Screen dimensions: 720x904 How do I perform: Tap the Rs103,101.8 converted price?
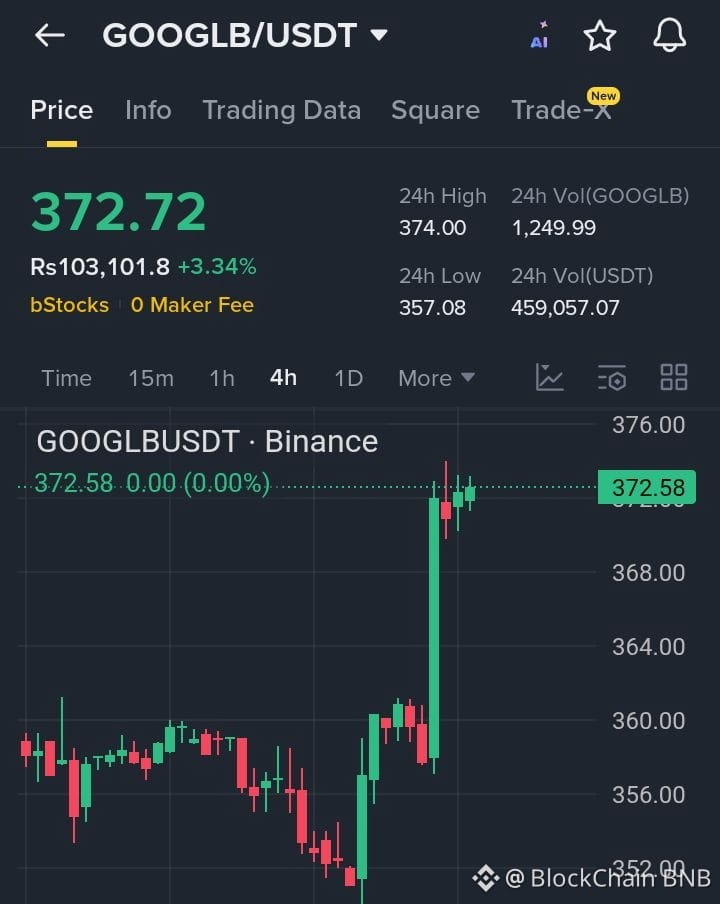pyautogui.click(x=100, y=267)
